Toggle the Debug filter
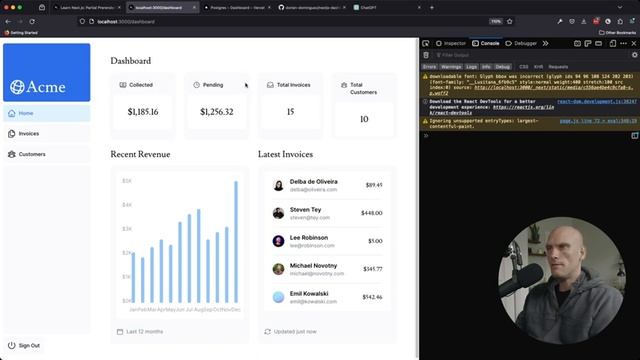The image size is (640, 360). pos(502,67)
